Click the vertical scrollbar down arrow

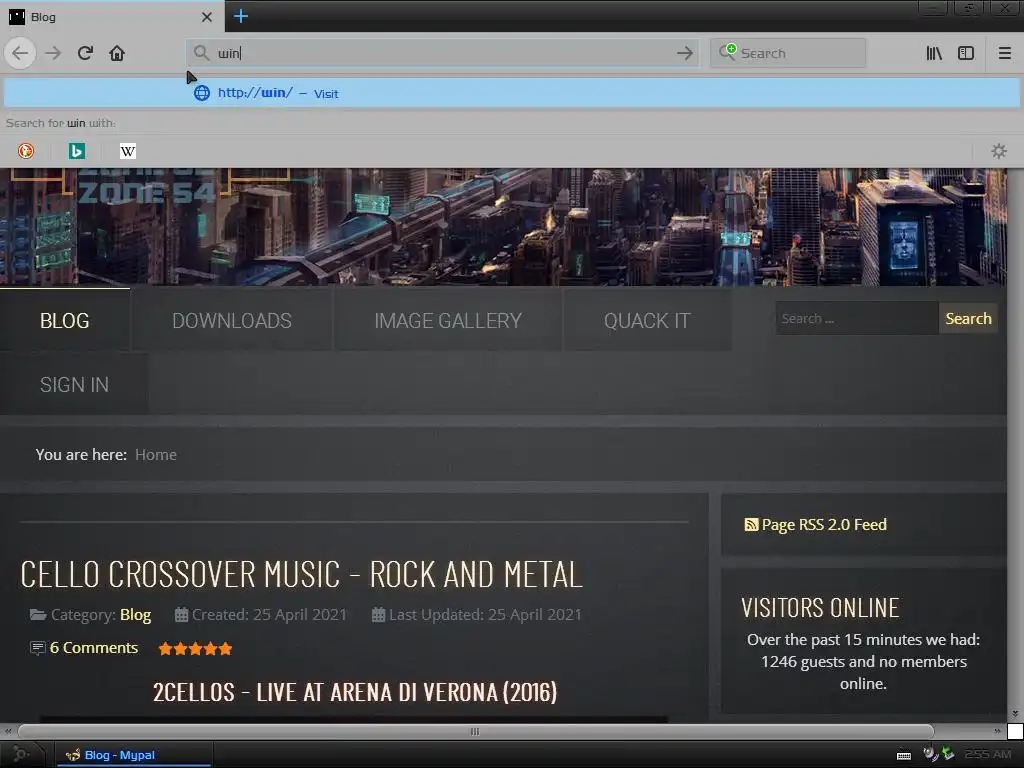tap(1015, 714)
